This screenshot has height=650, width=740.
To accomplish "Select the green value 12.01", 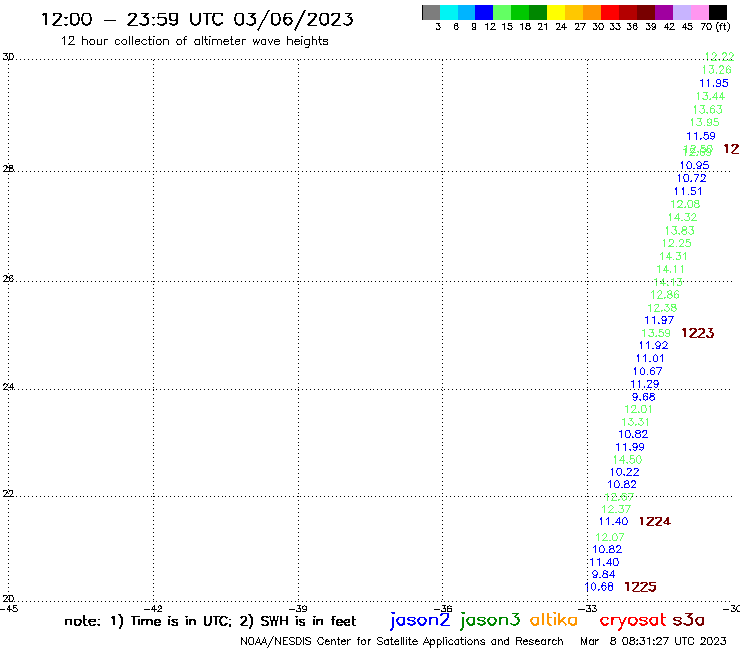I will (x=639, y=409).
